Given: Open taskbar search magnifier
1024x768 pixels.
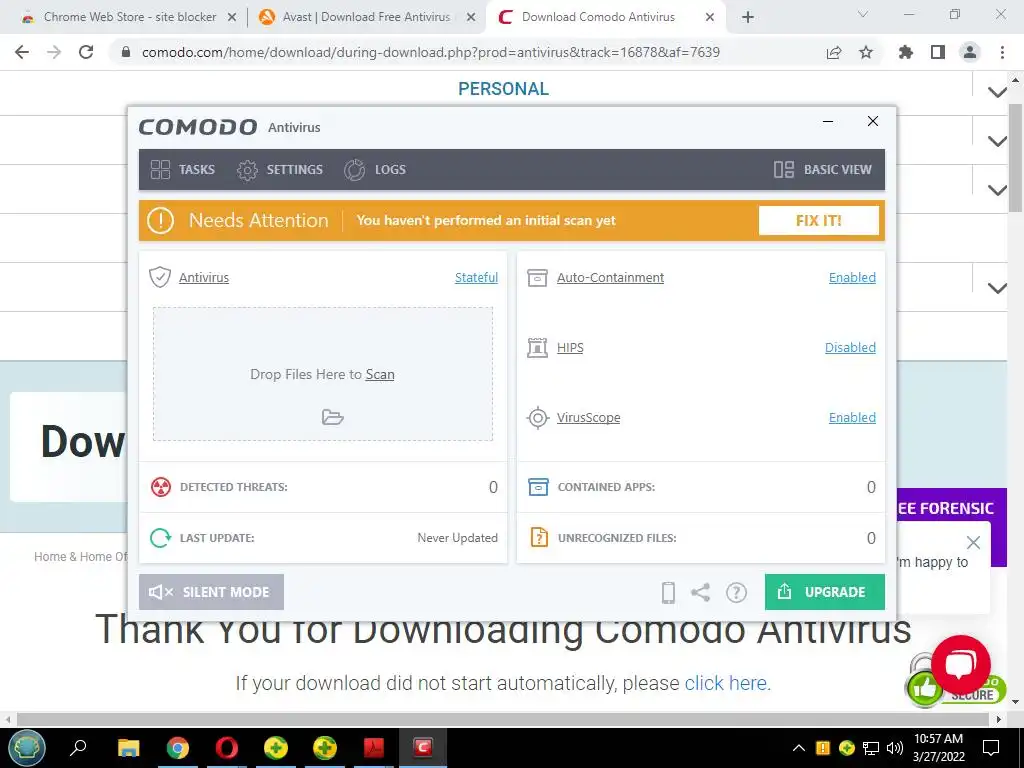Looking at the screenshot, I should tap(78, 748).
